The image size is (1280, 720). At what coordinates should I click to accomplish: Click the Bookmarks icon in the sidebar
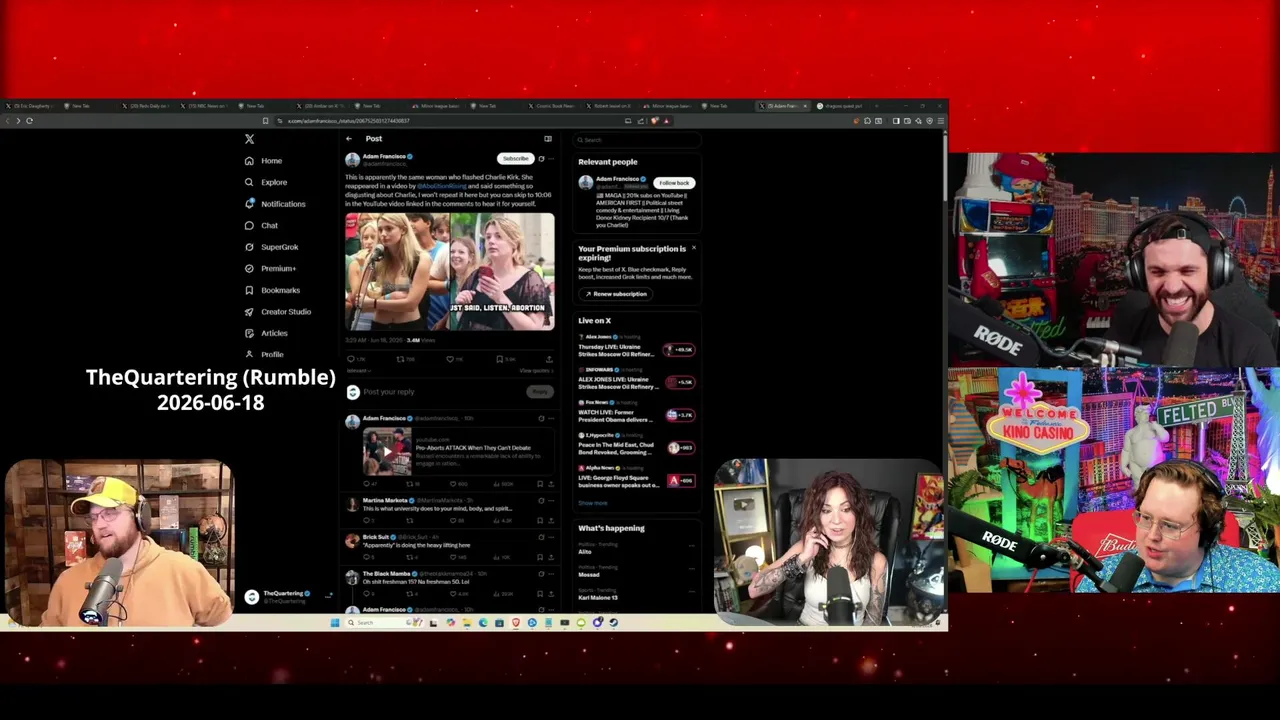coord(249,290)
